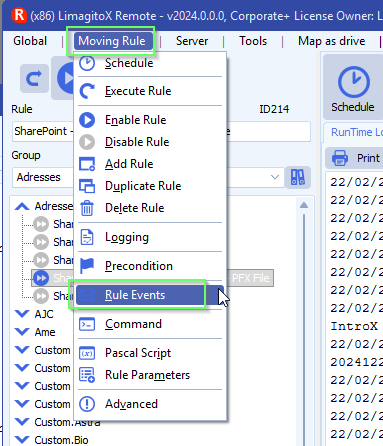Click the envelope icon beside Rule Events
The image size is (383, 446).
point(87,295)
